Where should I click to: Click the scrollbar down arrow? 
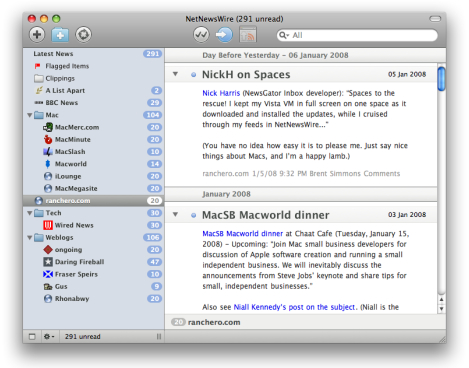[441, 309]
